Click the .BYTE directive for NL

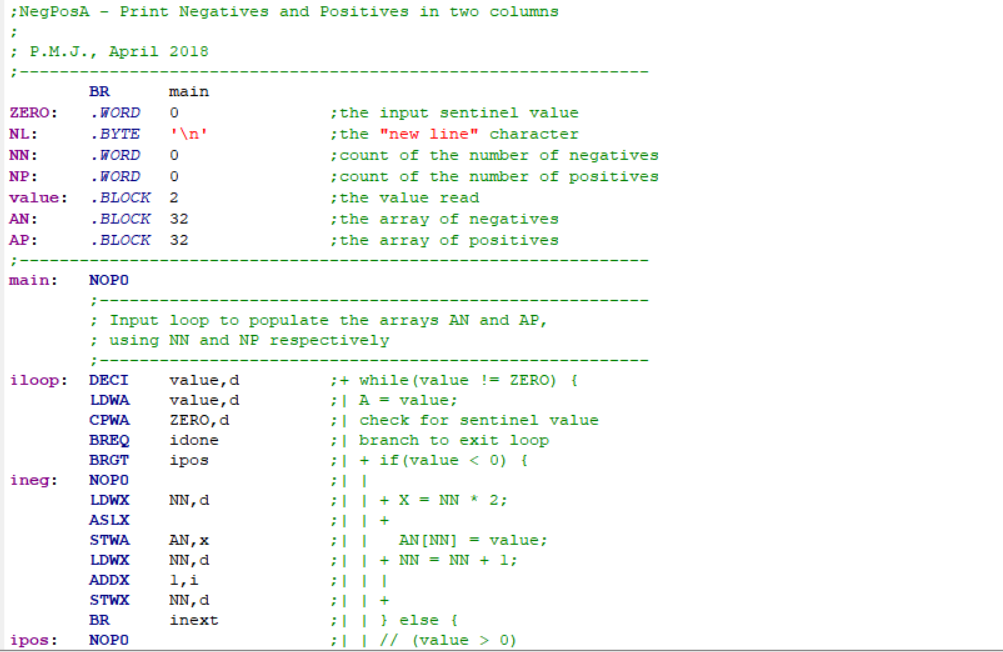coord(117,133)
